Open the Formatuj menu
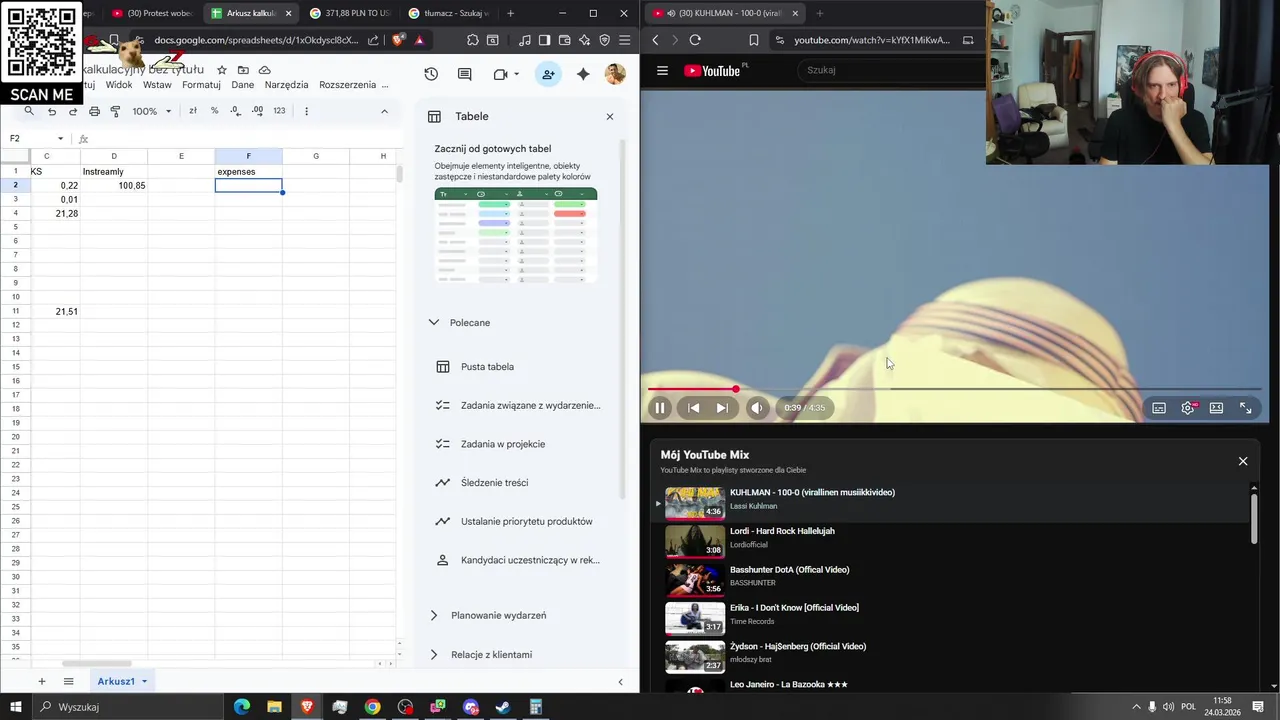The width and height of the screenshot is (1280, 720). pyautogui.click(x=201, y=85)
